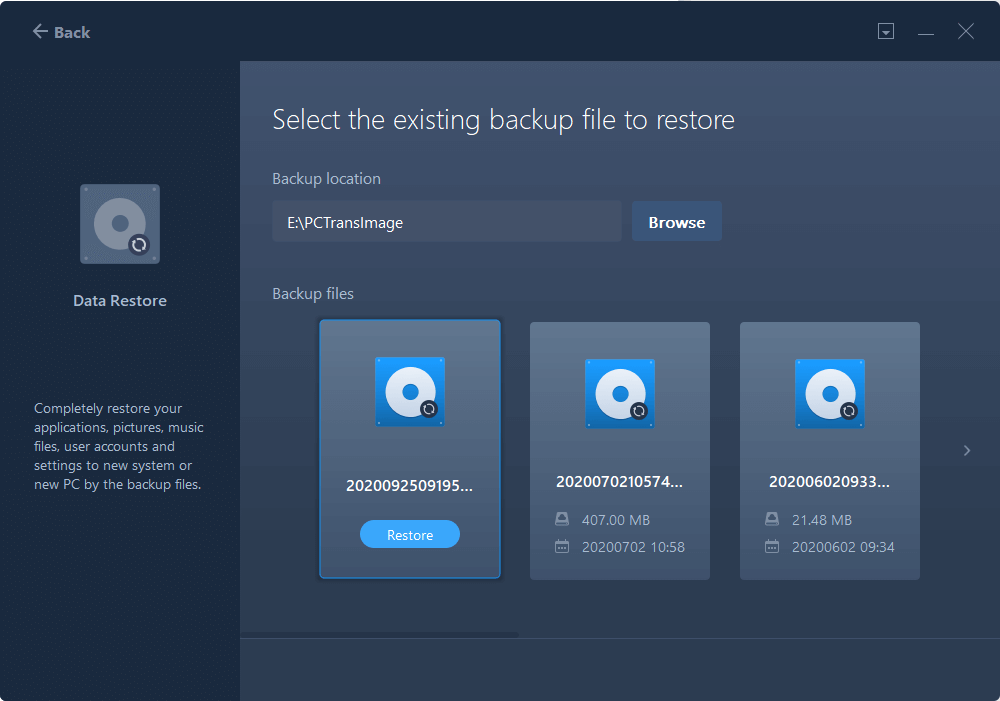Click the 2020070210574... backup file name
The height and width of the screenshot is (701, 1000).
[620, 482]
